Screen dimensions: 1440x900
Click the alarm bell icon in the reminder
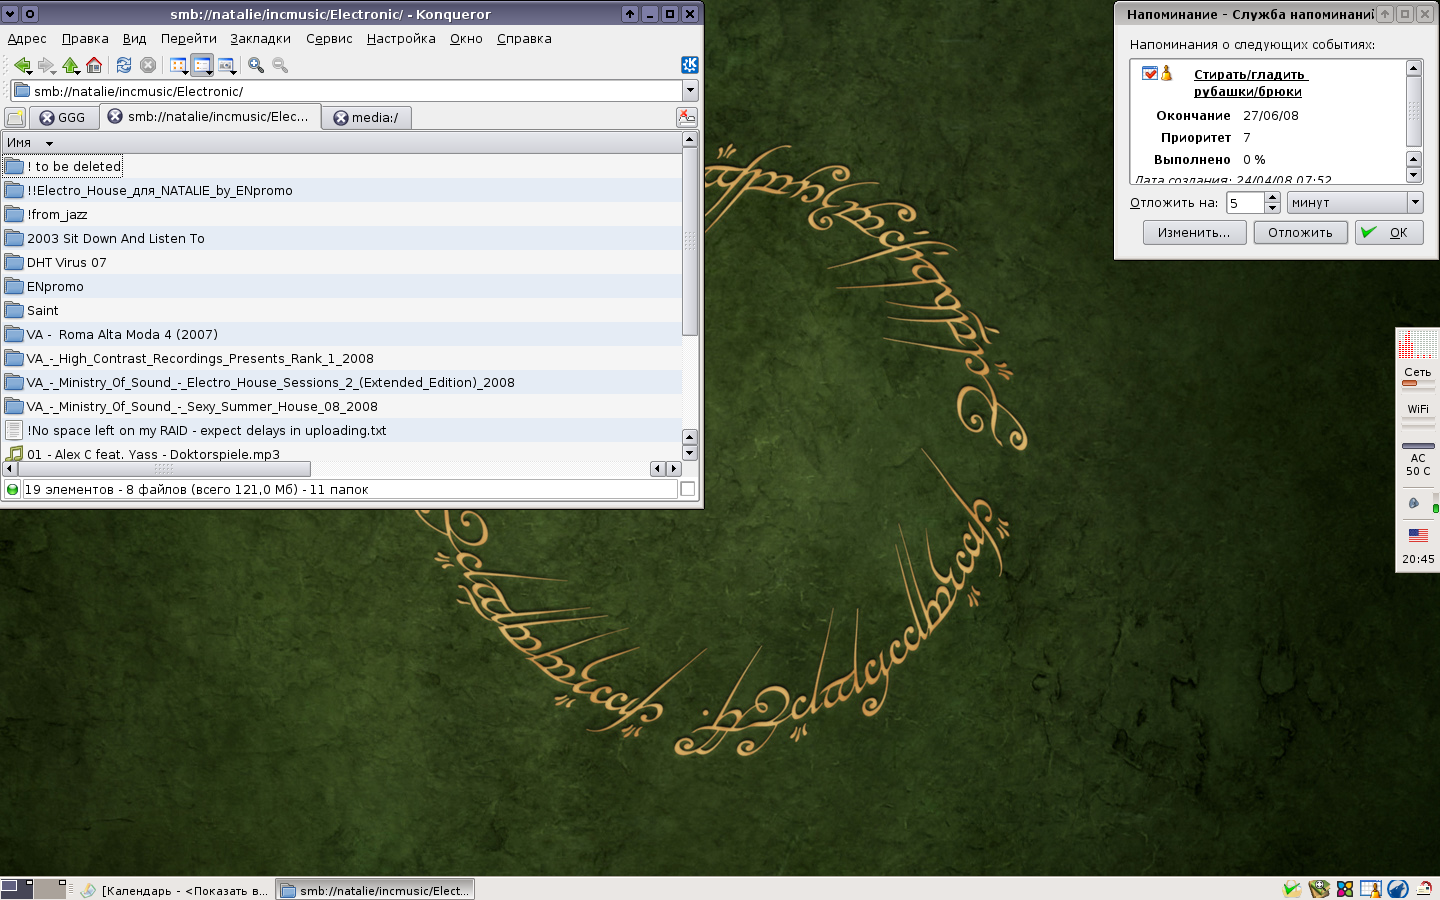pyautogui.click(x=1166, y=73)
